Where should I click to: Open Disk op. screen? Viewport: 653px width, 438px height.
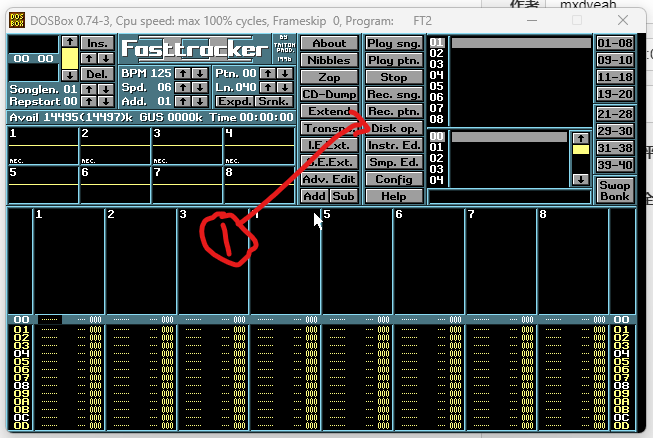394,128
